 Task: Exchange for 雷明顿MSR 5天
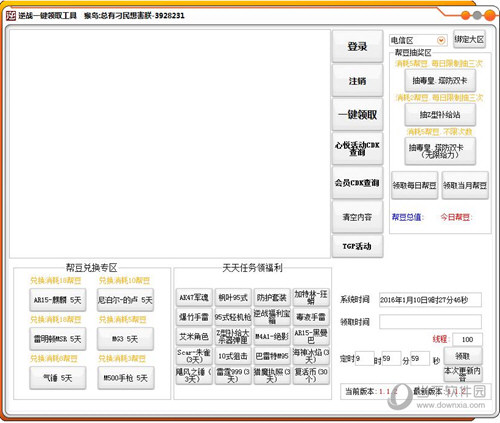[58, 339]
